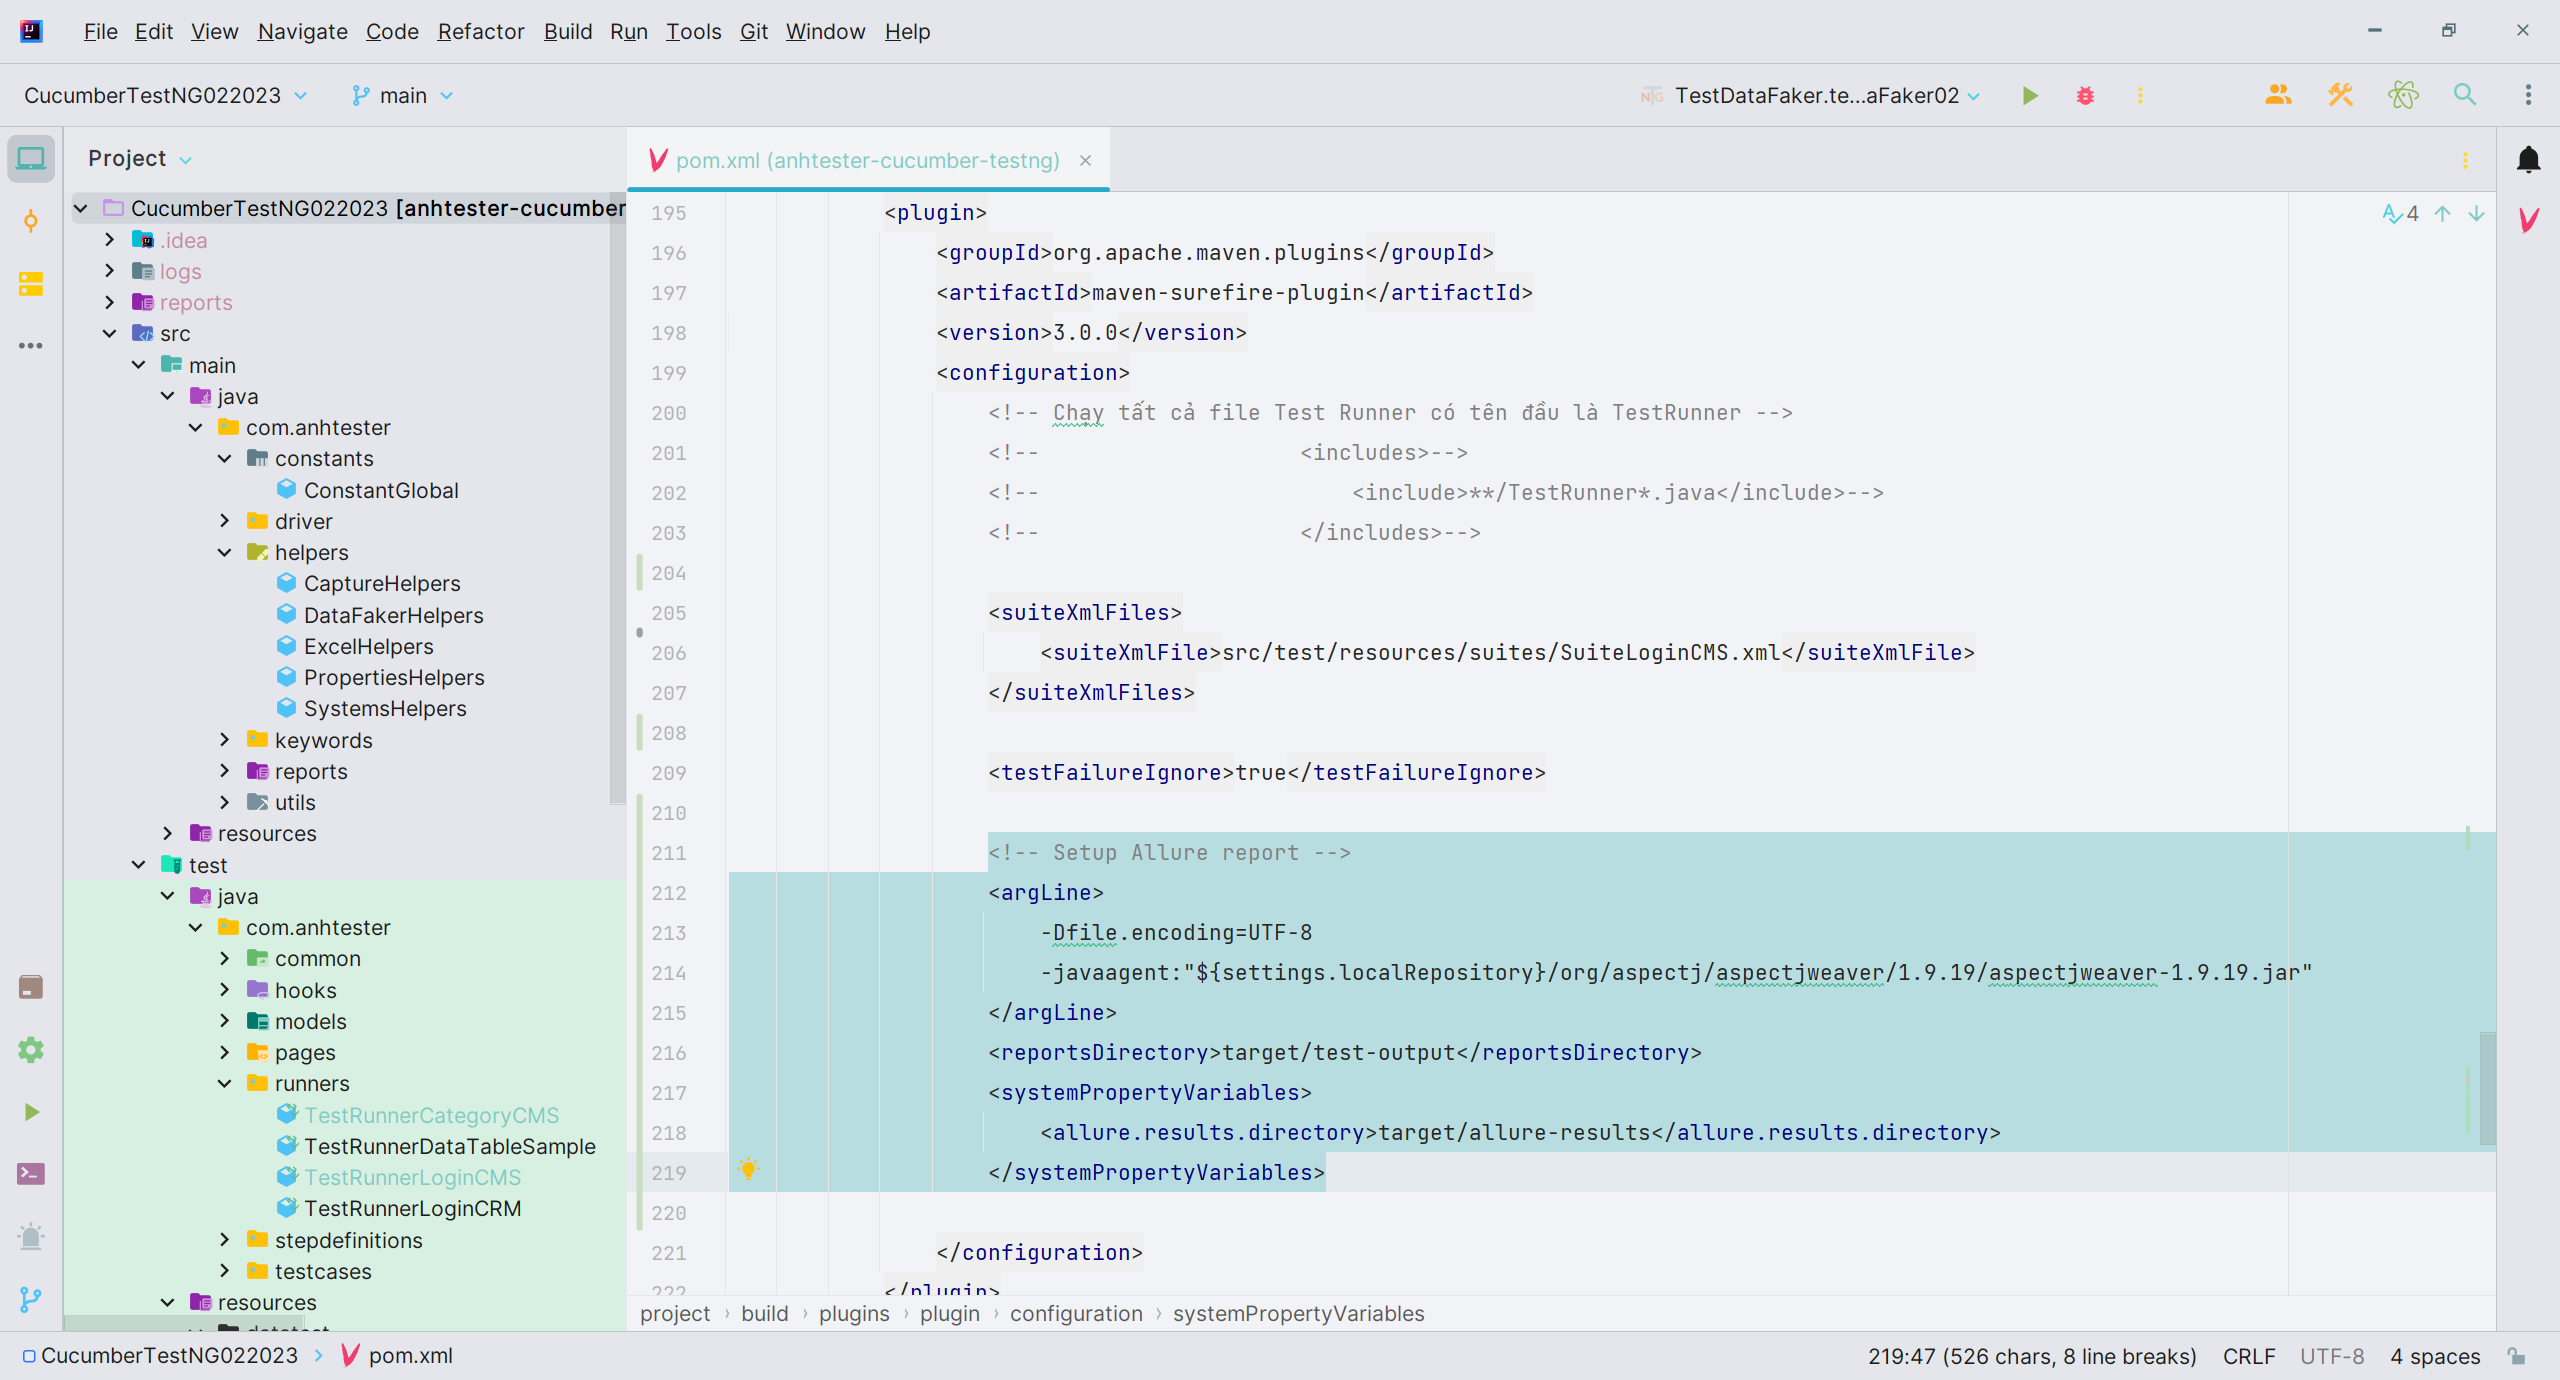Show more tool windows ellipsis in left sidebar
Image resolution: width=2560 pixels, height=1380 pixels.
tap(31, 346)
